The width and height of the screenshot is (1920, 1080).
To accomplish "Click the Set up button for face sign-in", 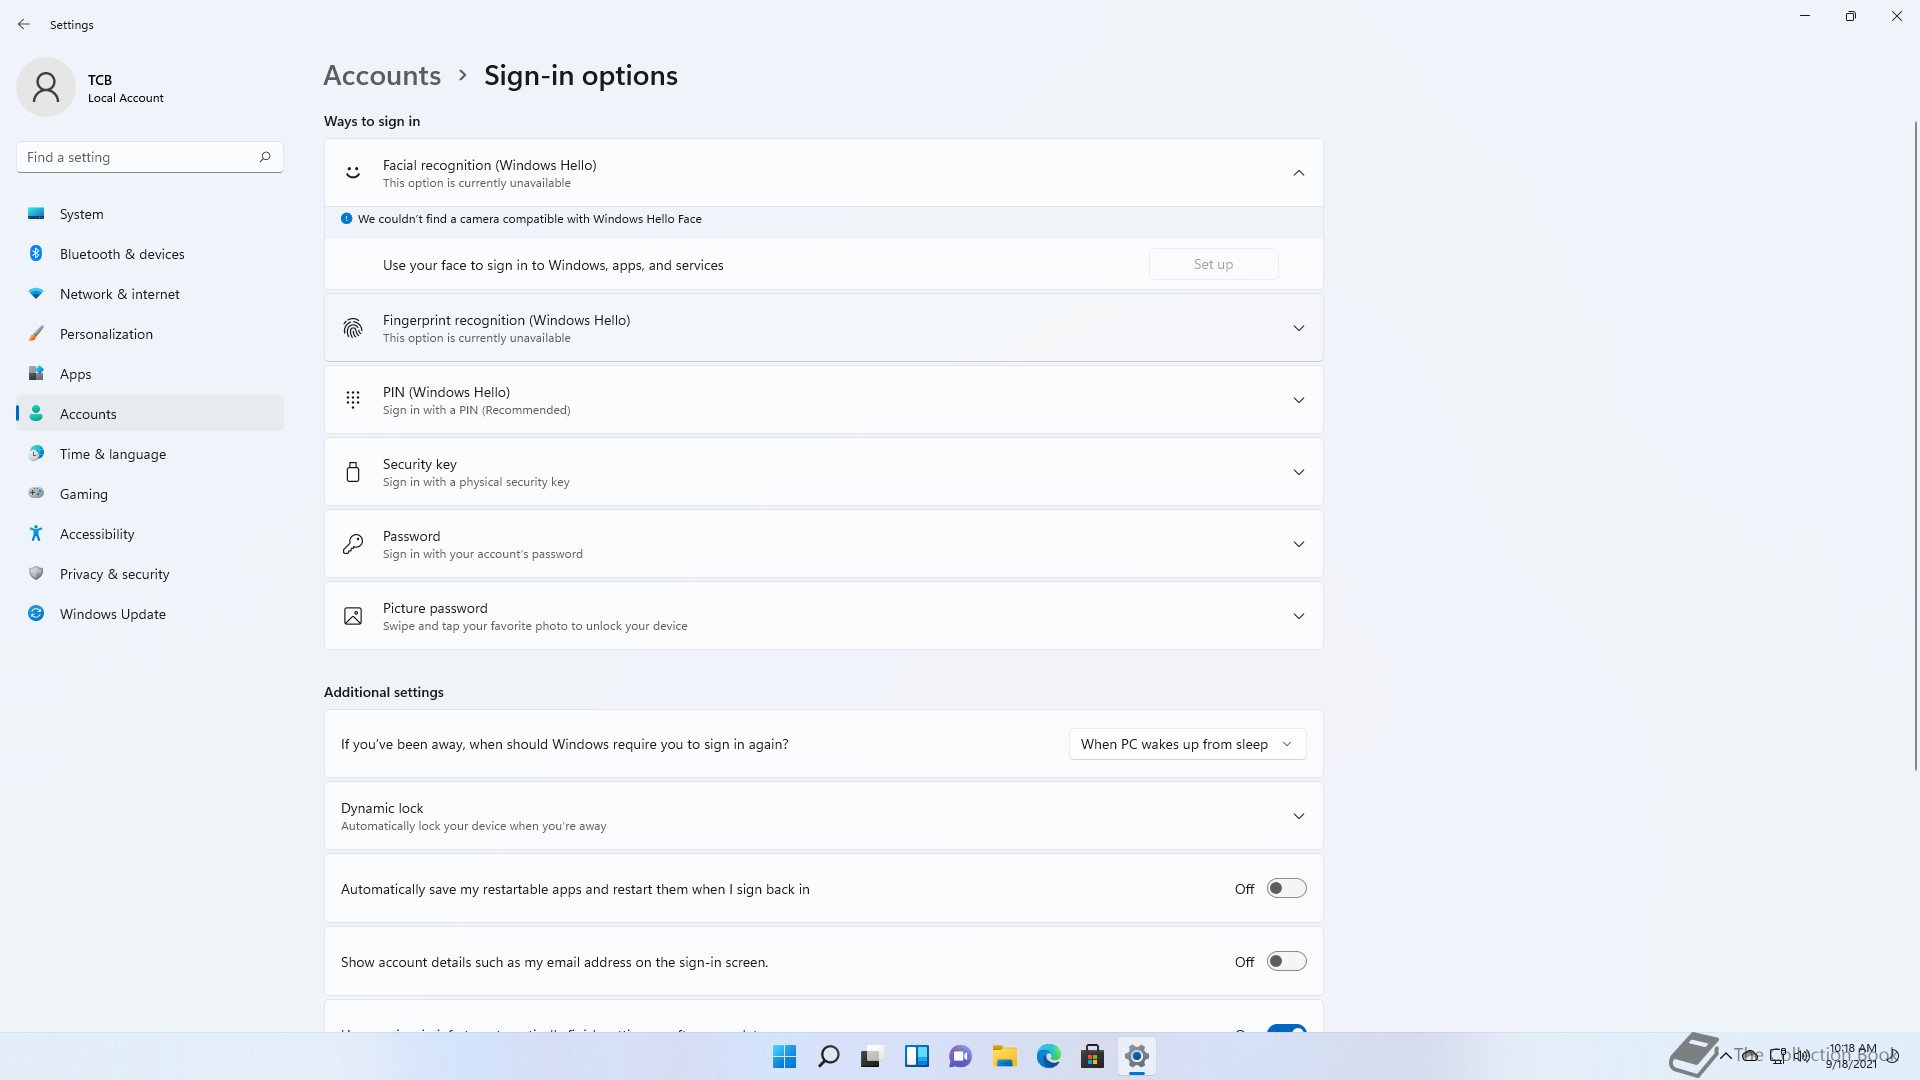I will pos(1213,264).
